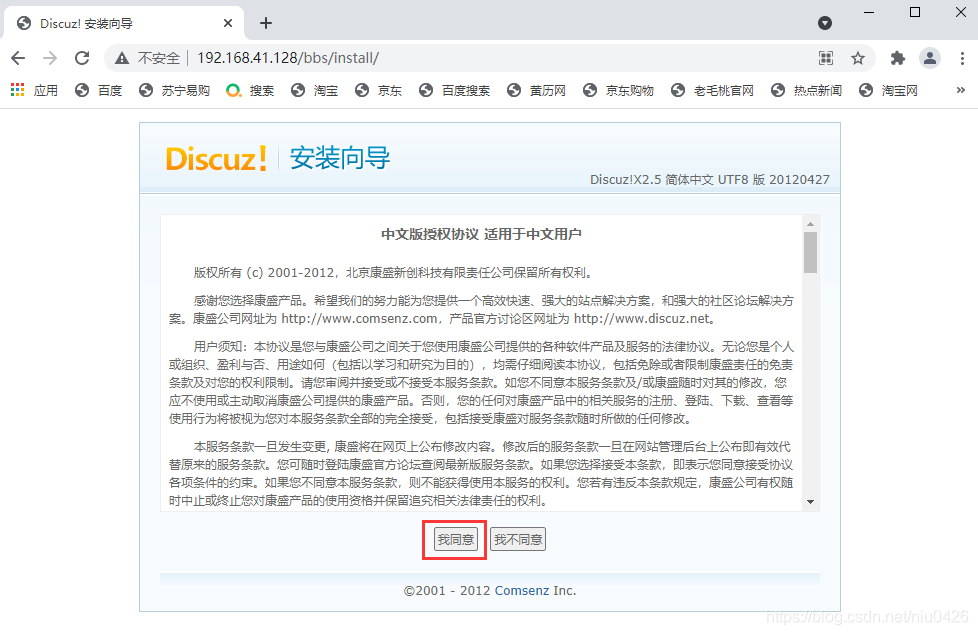
Task: Click the not-secure warning triangle icon
Action: (122, 58)
